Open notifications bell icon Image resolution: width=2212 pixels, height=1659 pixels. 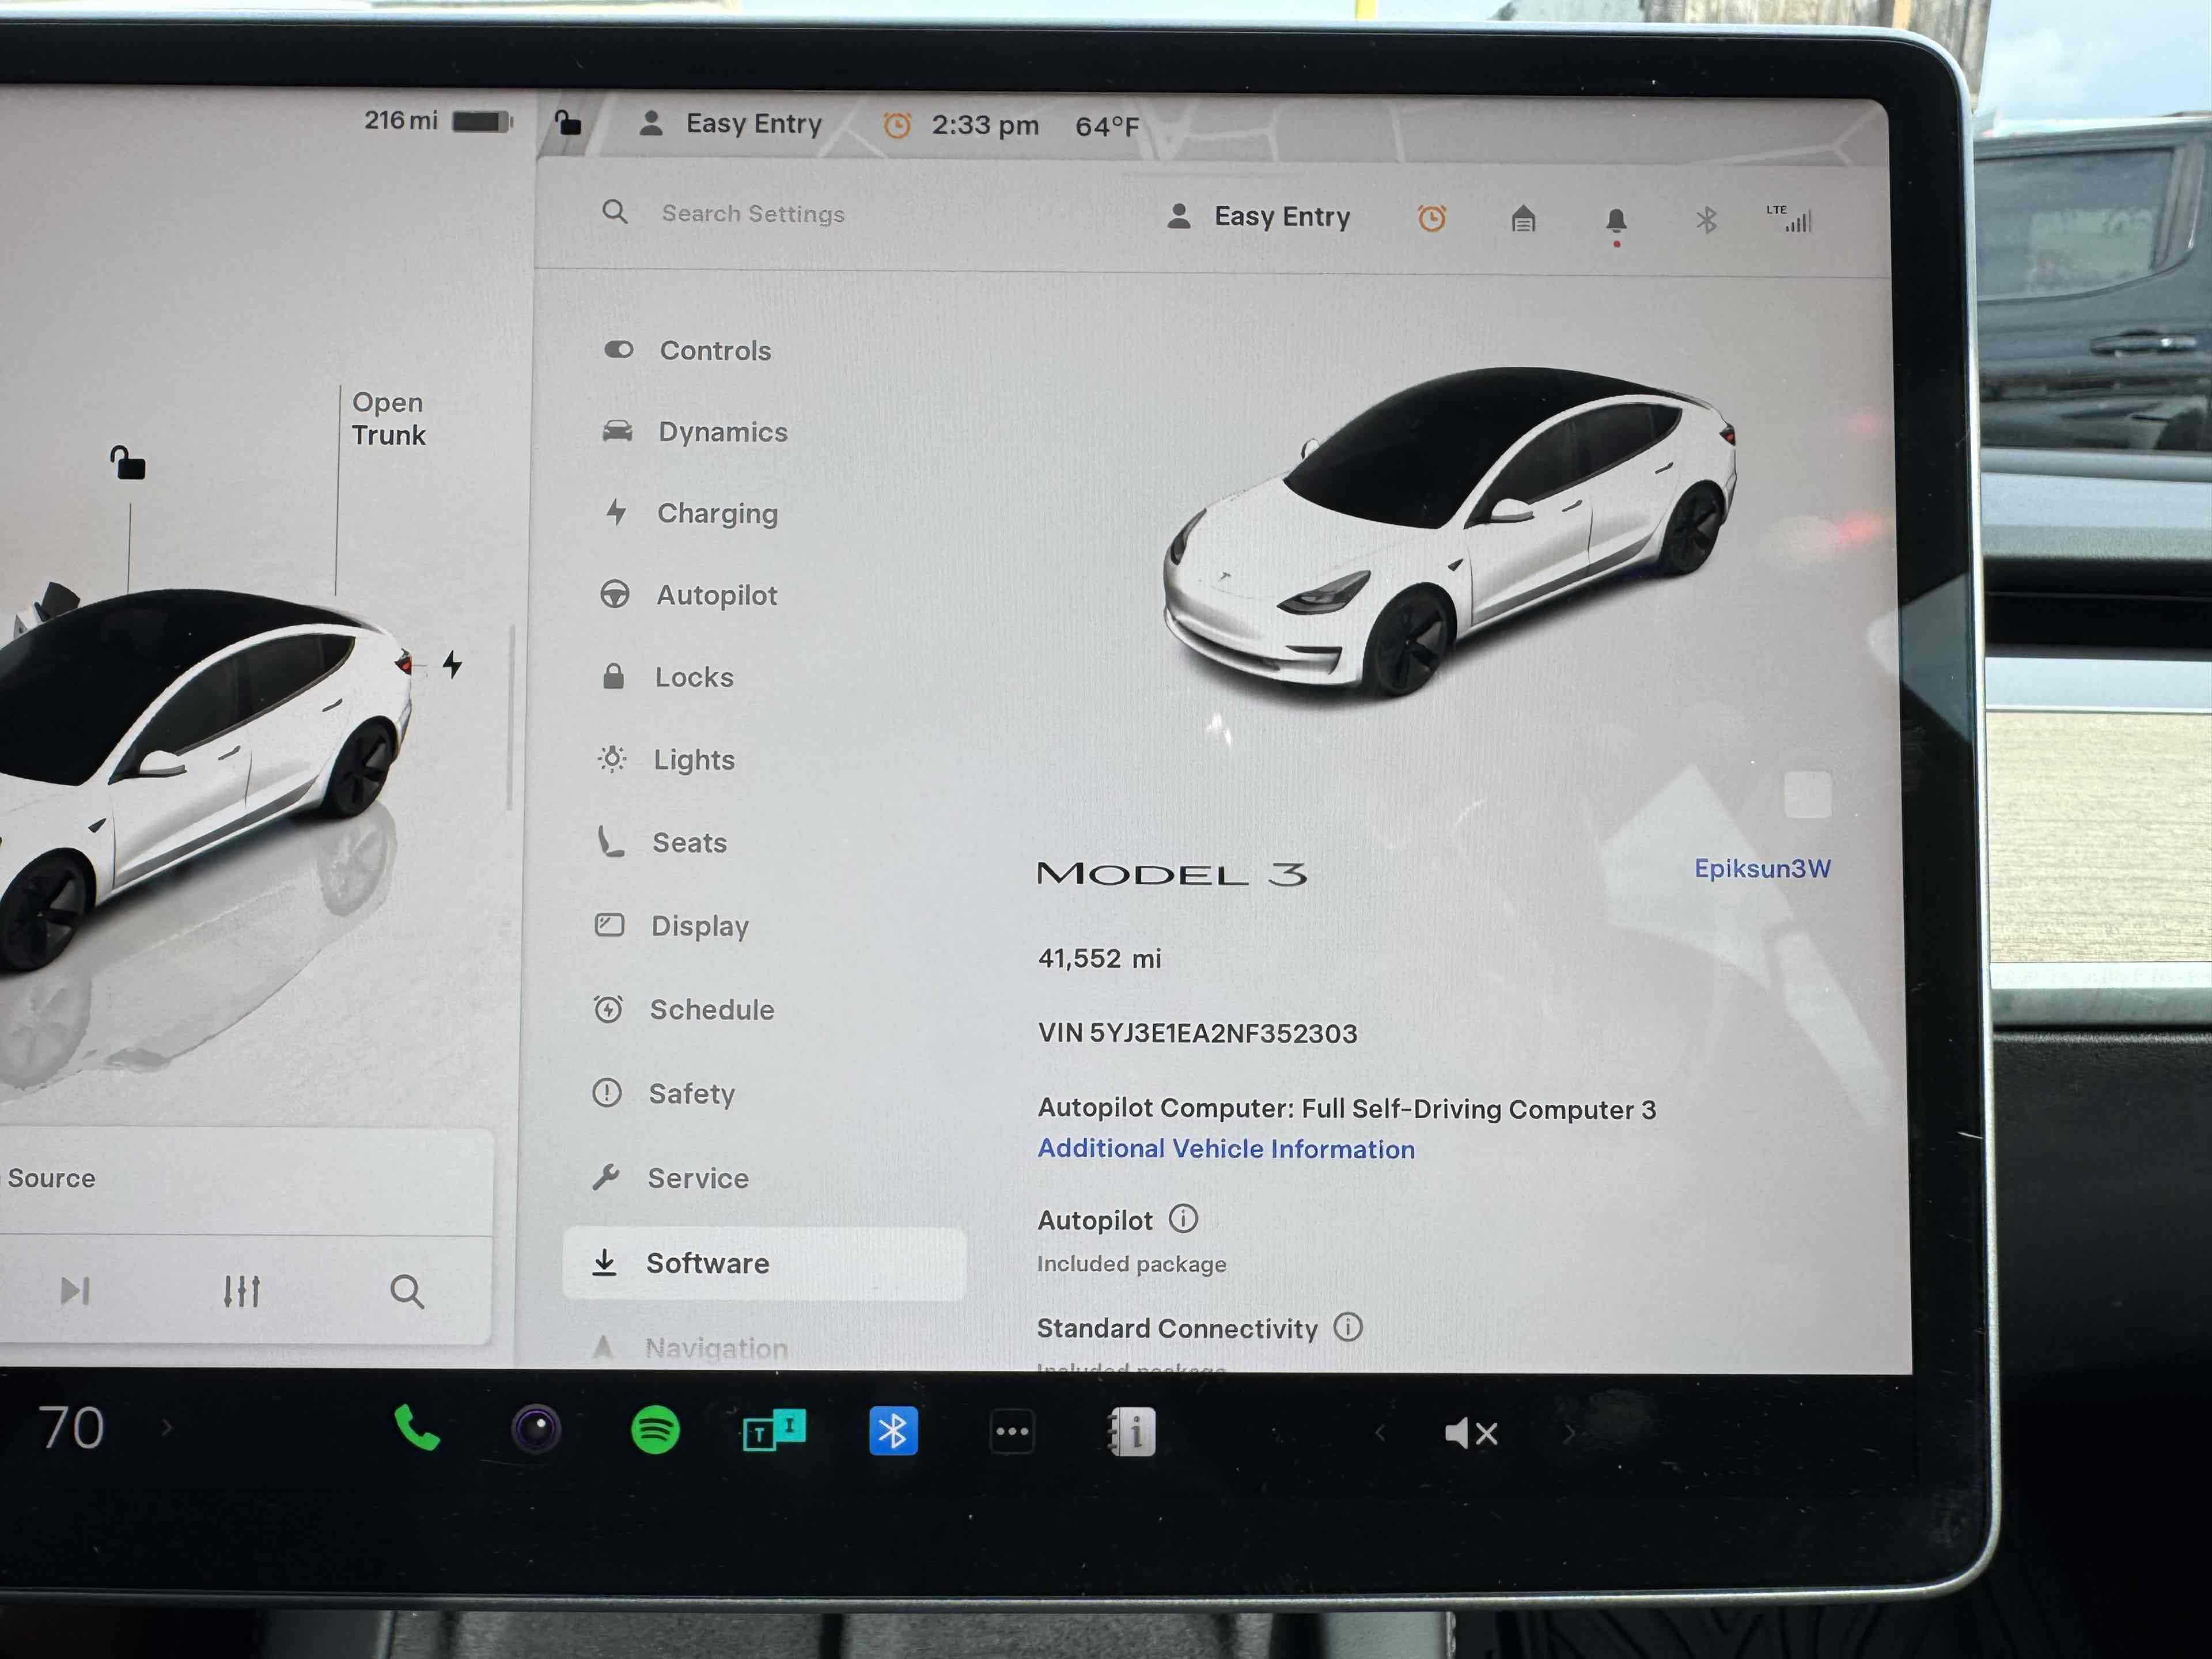point(1615,220)
